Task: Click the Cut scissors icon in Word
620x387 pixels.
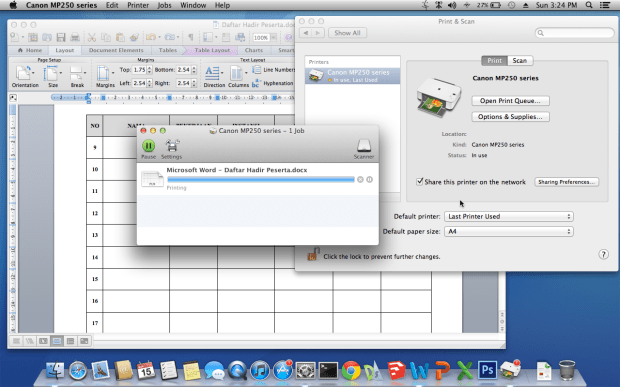Action: coord(92,38)
